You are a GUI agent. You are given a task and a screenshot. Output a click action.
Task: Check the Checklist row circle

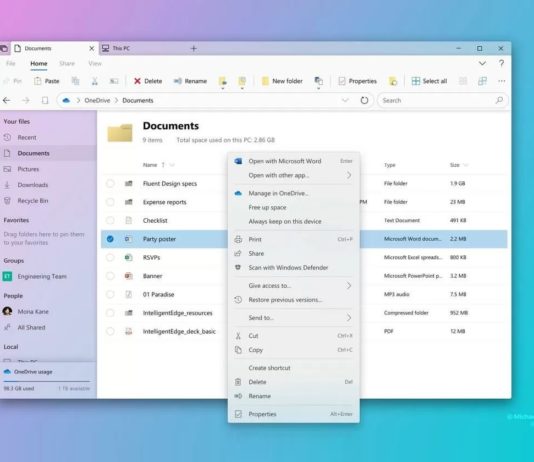[110, 220]
